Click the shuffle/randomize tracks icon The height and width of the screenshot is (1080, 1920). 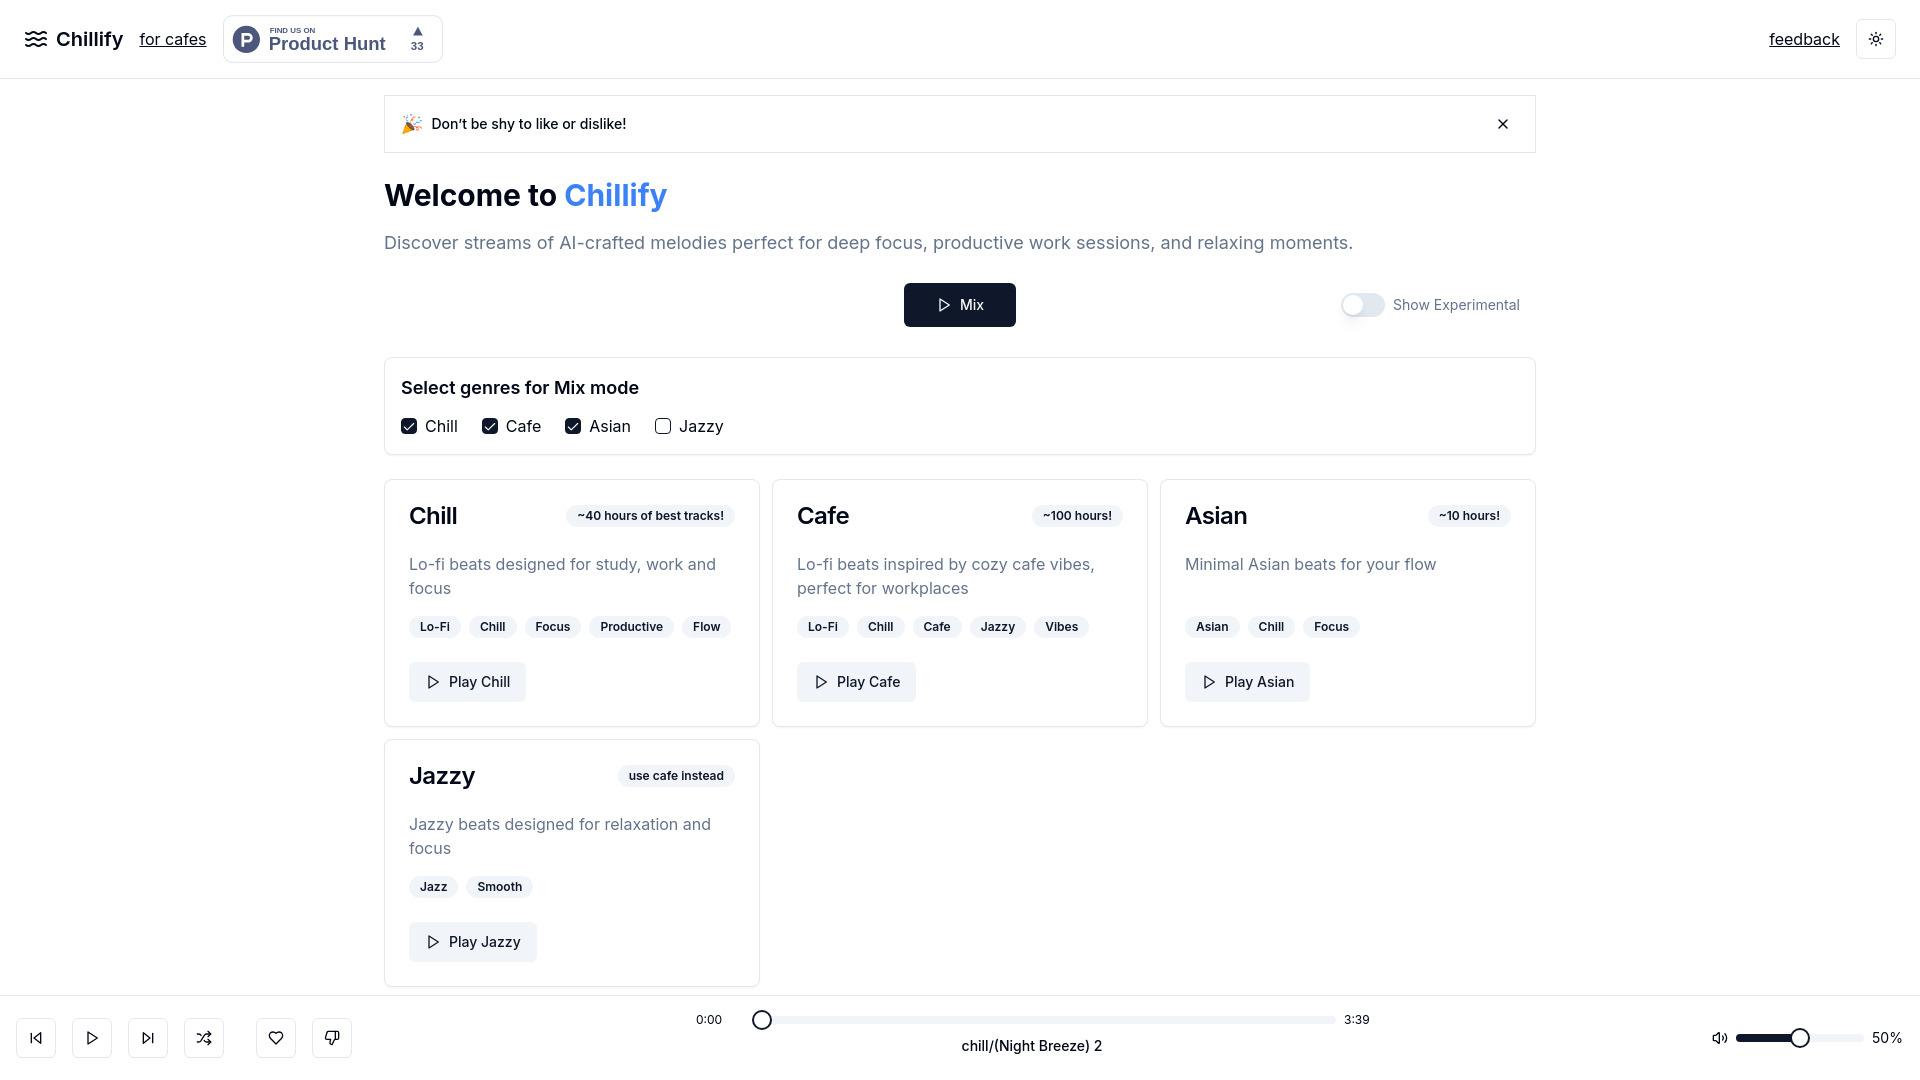tap(203, 1038)
